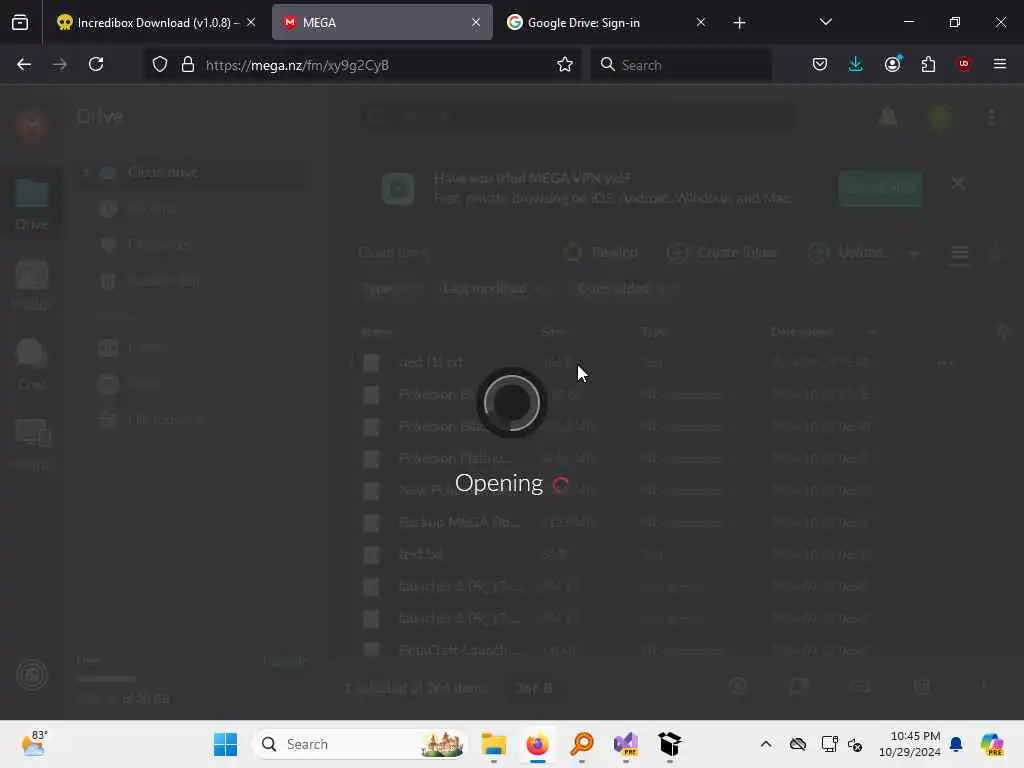
Task: Click the Firefox taskbar icon
Action: click(537, 744)
